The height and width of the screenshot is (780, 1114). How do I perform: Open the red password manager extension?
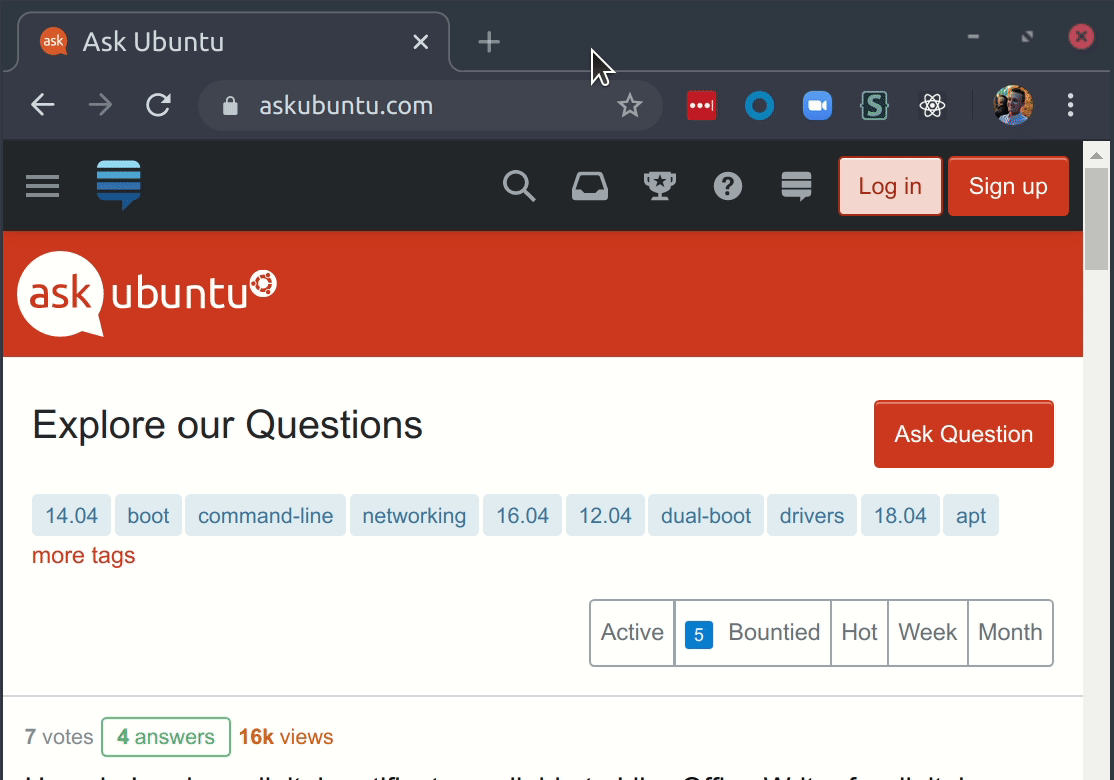tap(702, 106)
